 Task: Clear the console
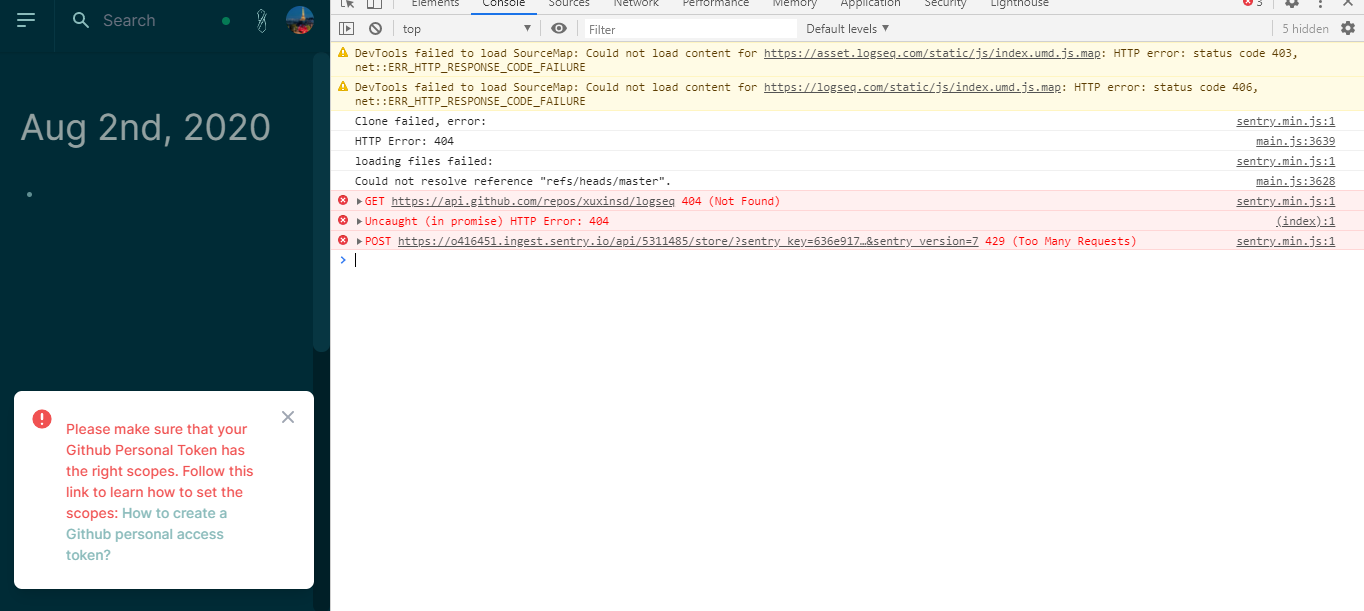(375, 29)
